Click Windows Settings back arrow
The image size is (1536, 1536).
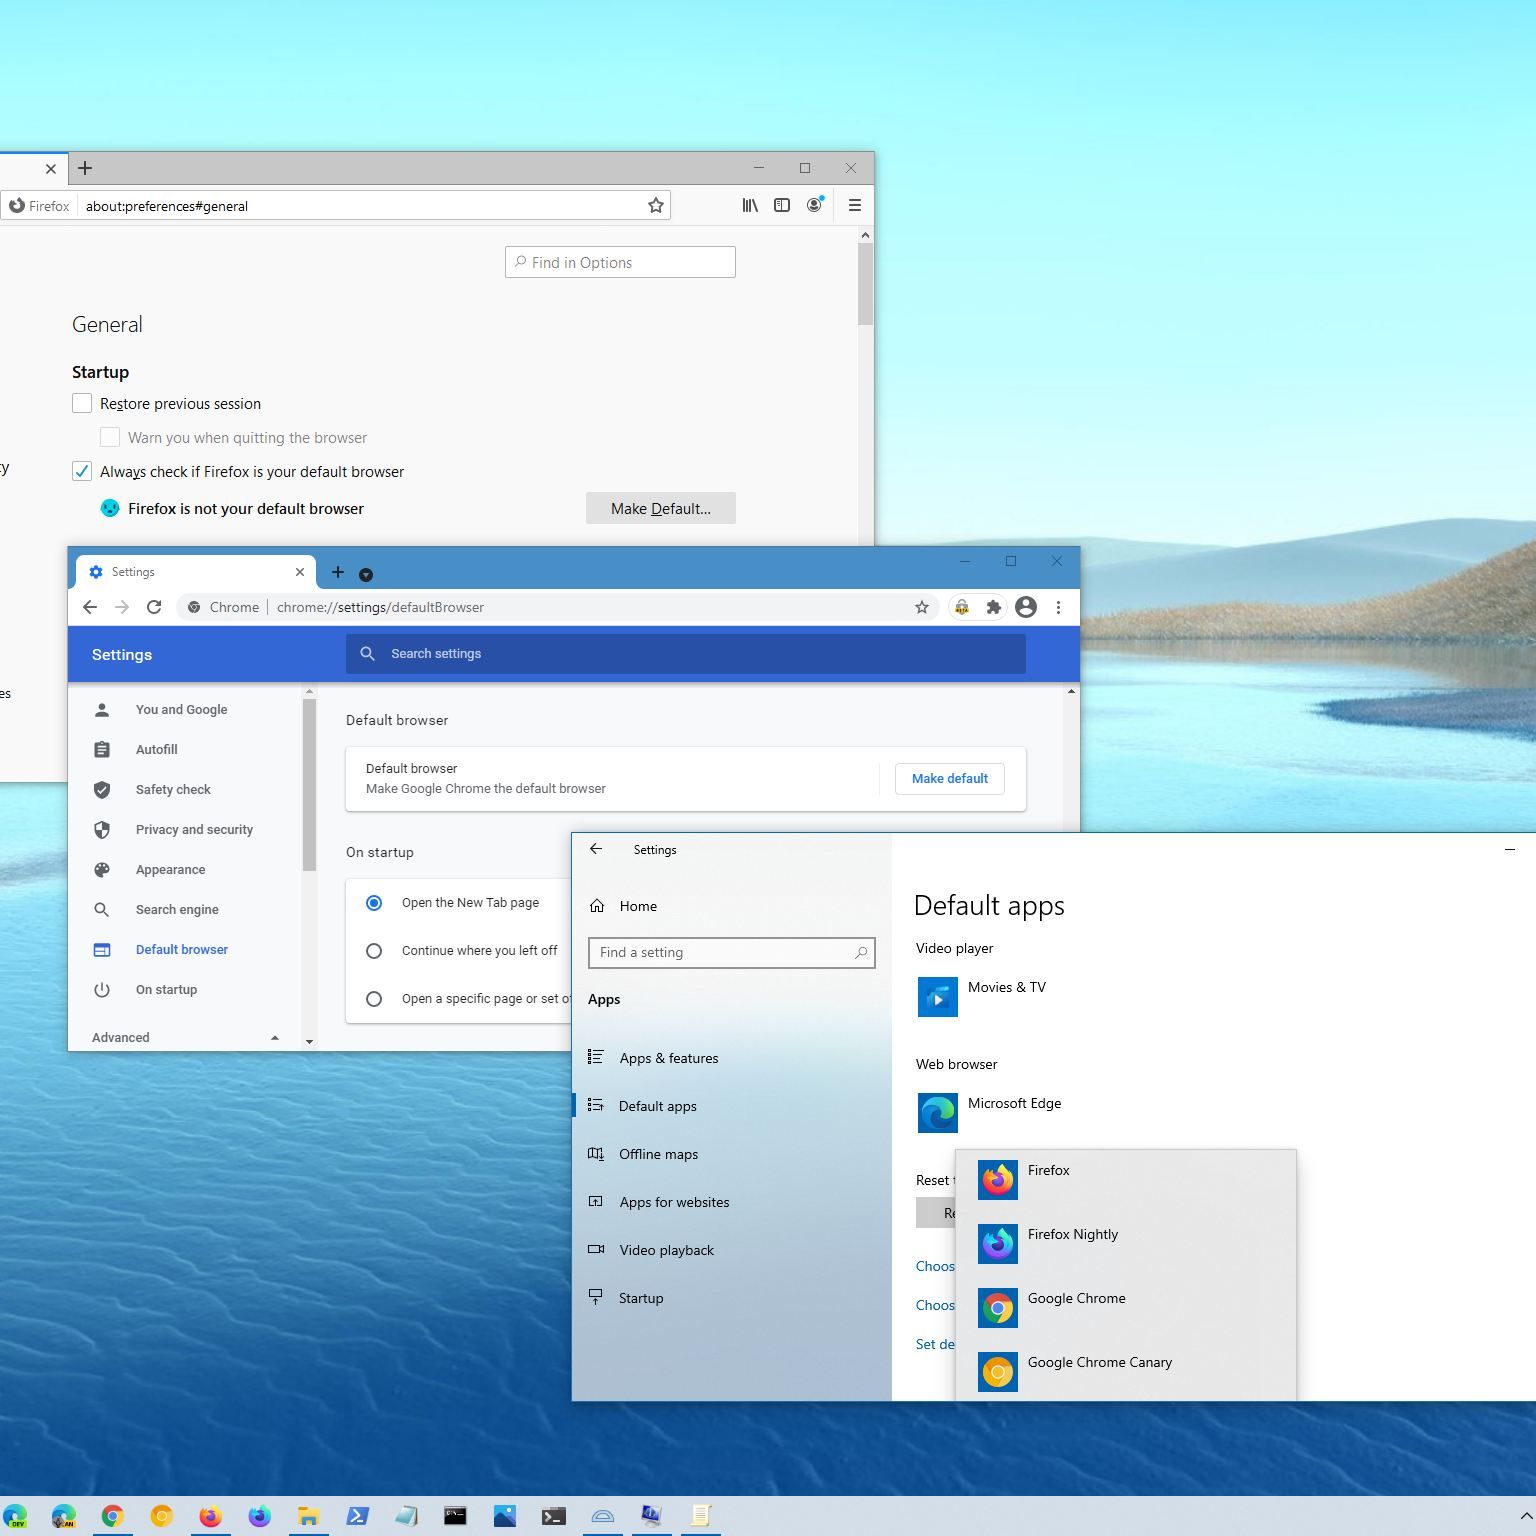tap(596, 849)
